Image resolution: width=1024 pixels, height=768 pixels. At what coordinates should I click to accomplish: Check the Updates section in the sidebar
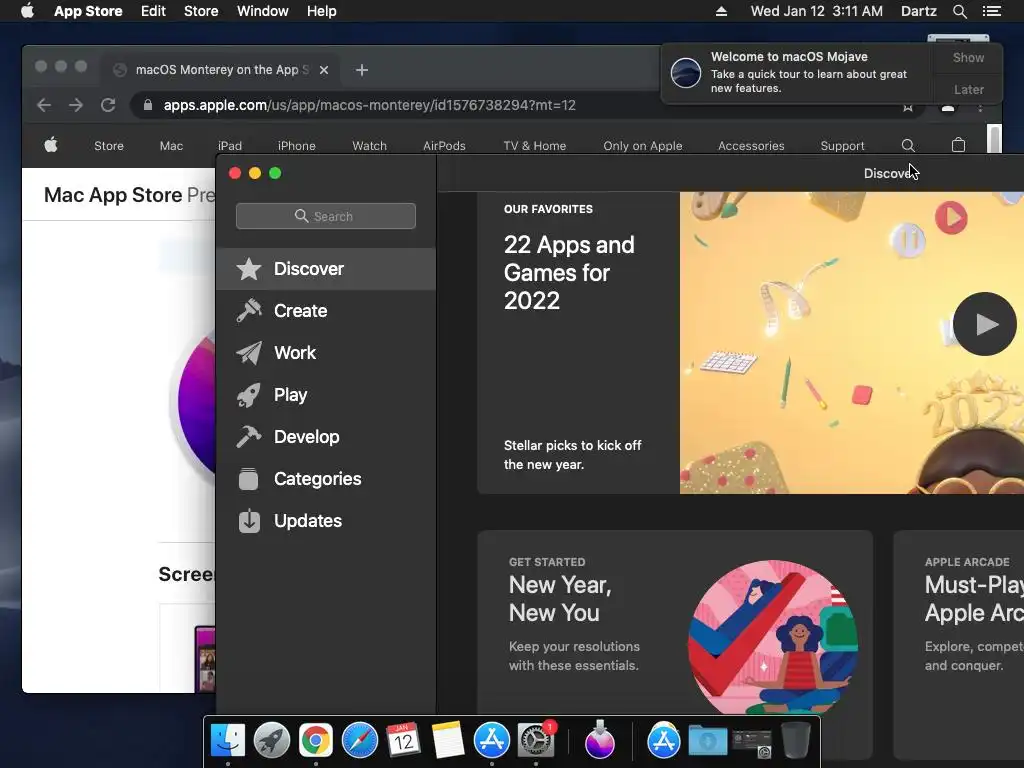point(326,520)
